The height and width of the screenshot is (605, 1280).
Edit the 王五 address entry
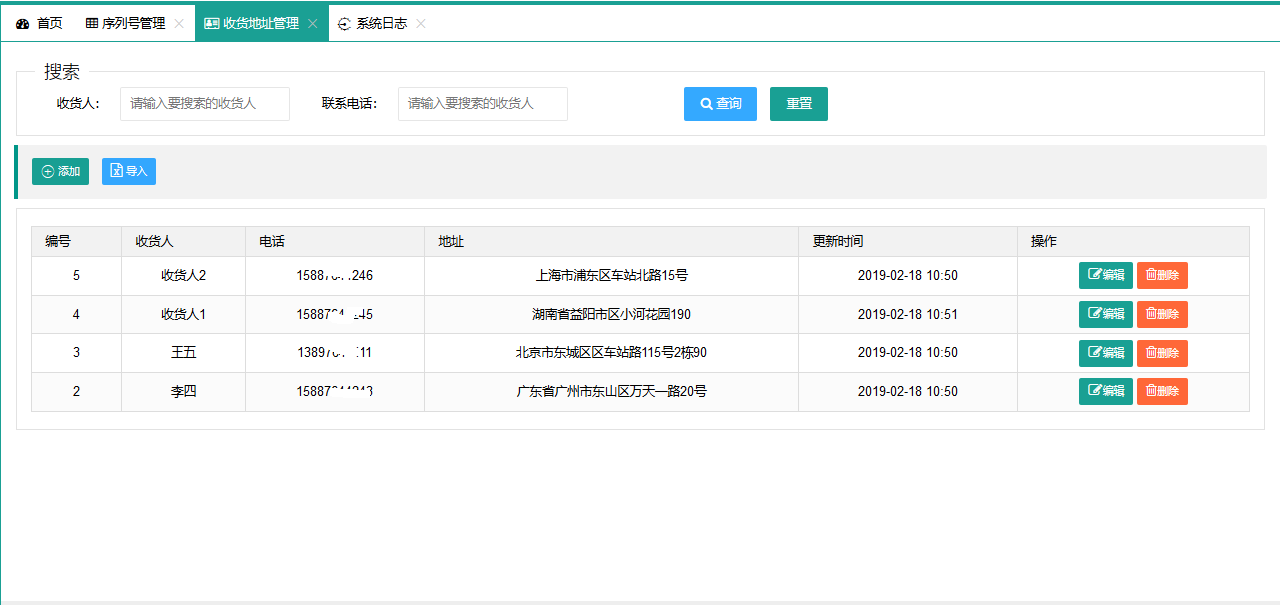1105,353
